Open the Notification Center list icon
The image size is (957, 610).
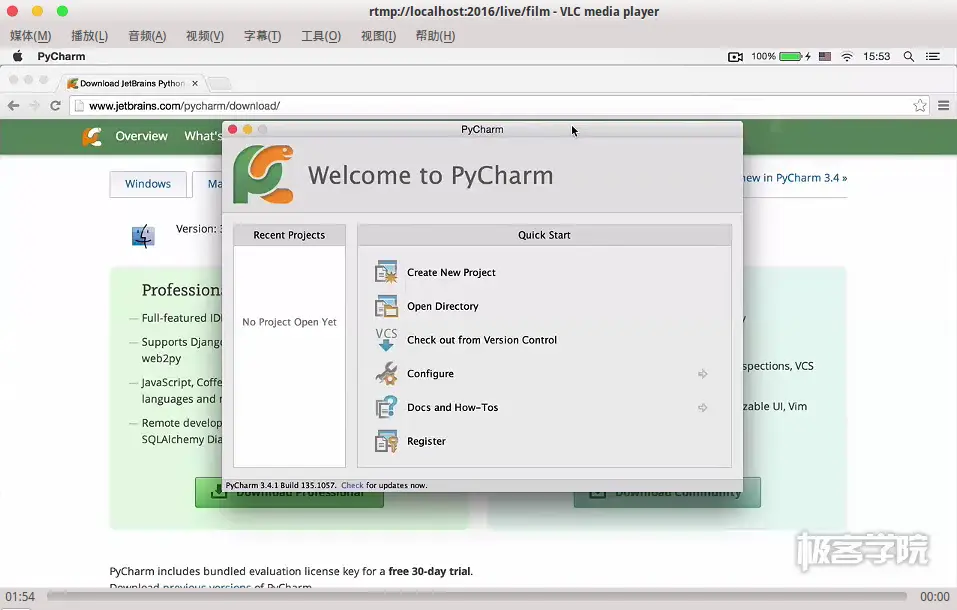click(933, 56)
